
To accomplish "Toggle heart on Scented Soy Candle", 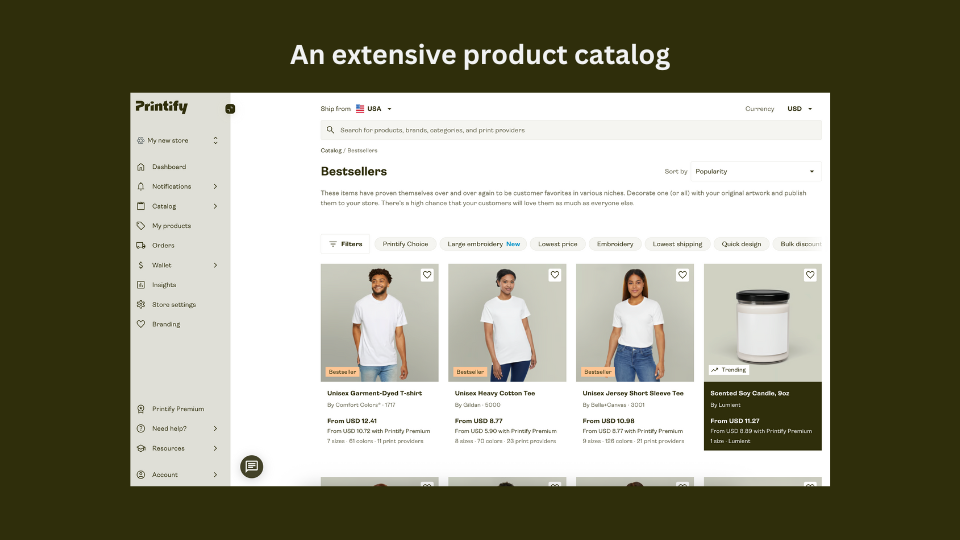I will point(810,274).
